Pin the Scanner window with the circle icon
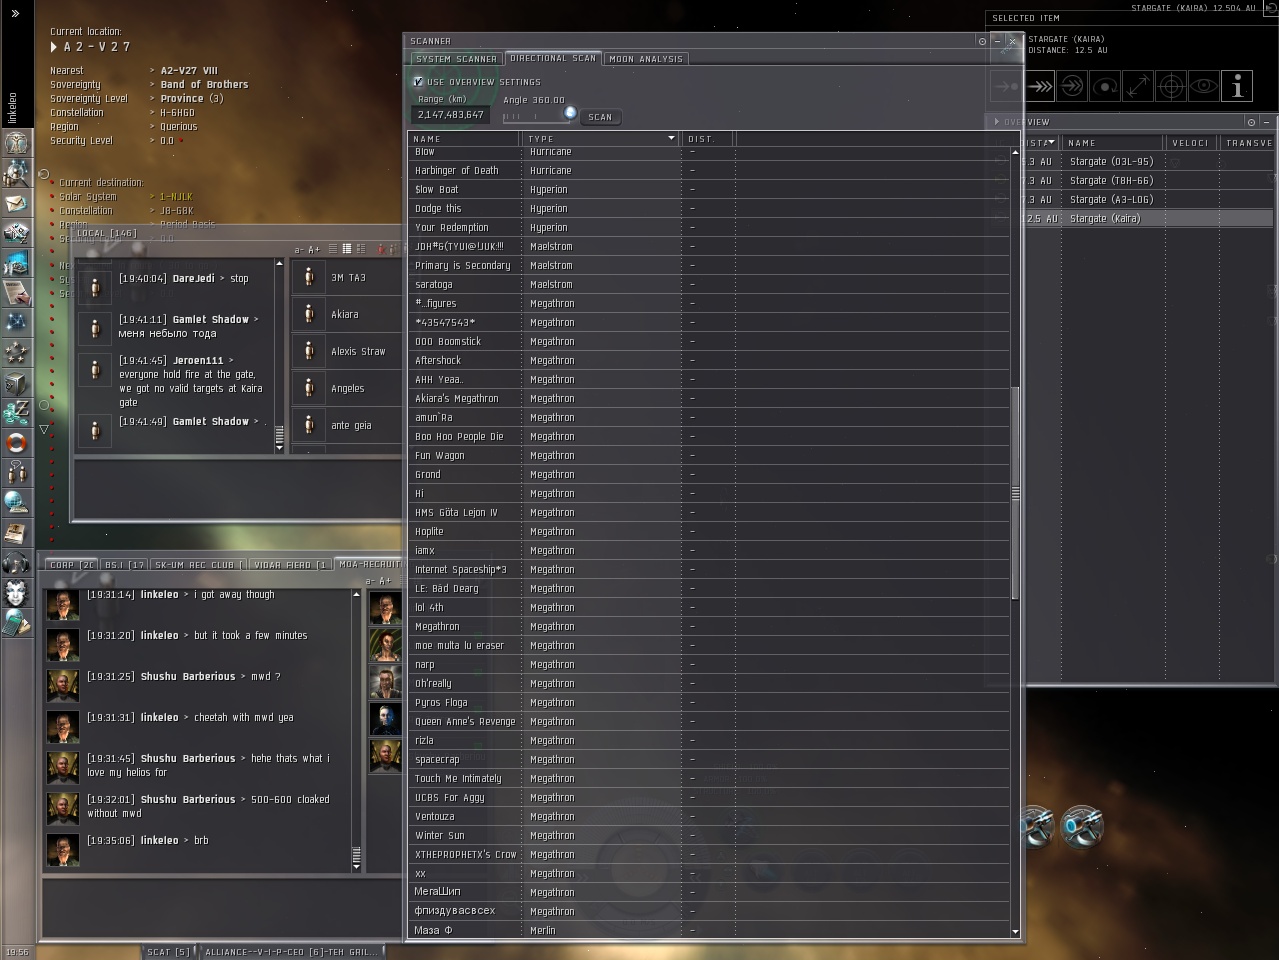Viewport: 1279px width, 960px height. tap(982, 41)
